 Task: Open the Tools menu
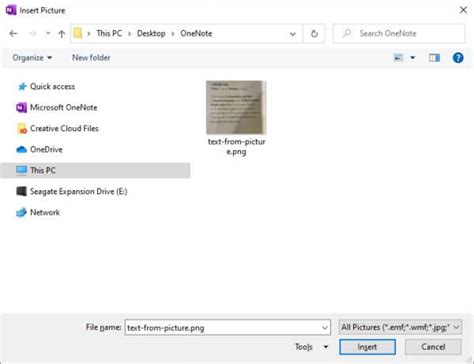304,347
